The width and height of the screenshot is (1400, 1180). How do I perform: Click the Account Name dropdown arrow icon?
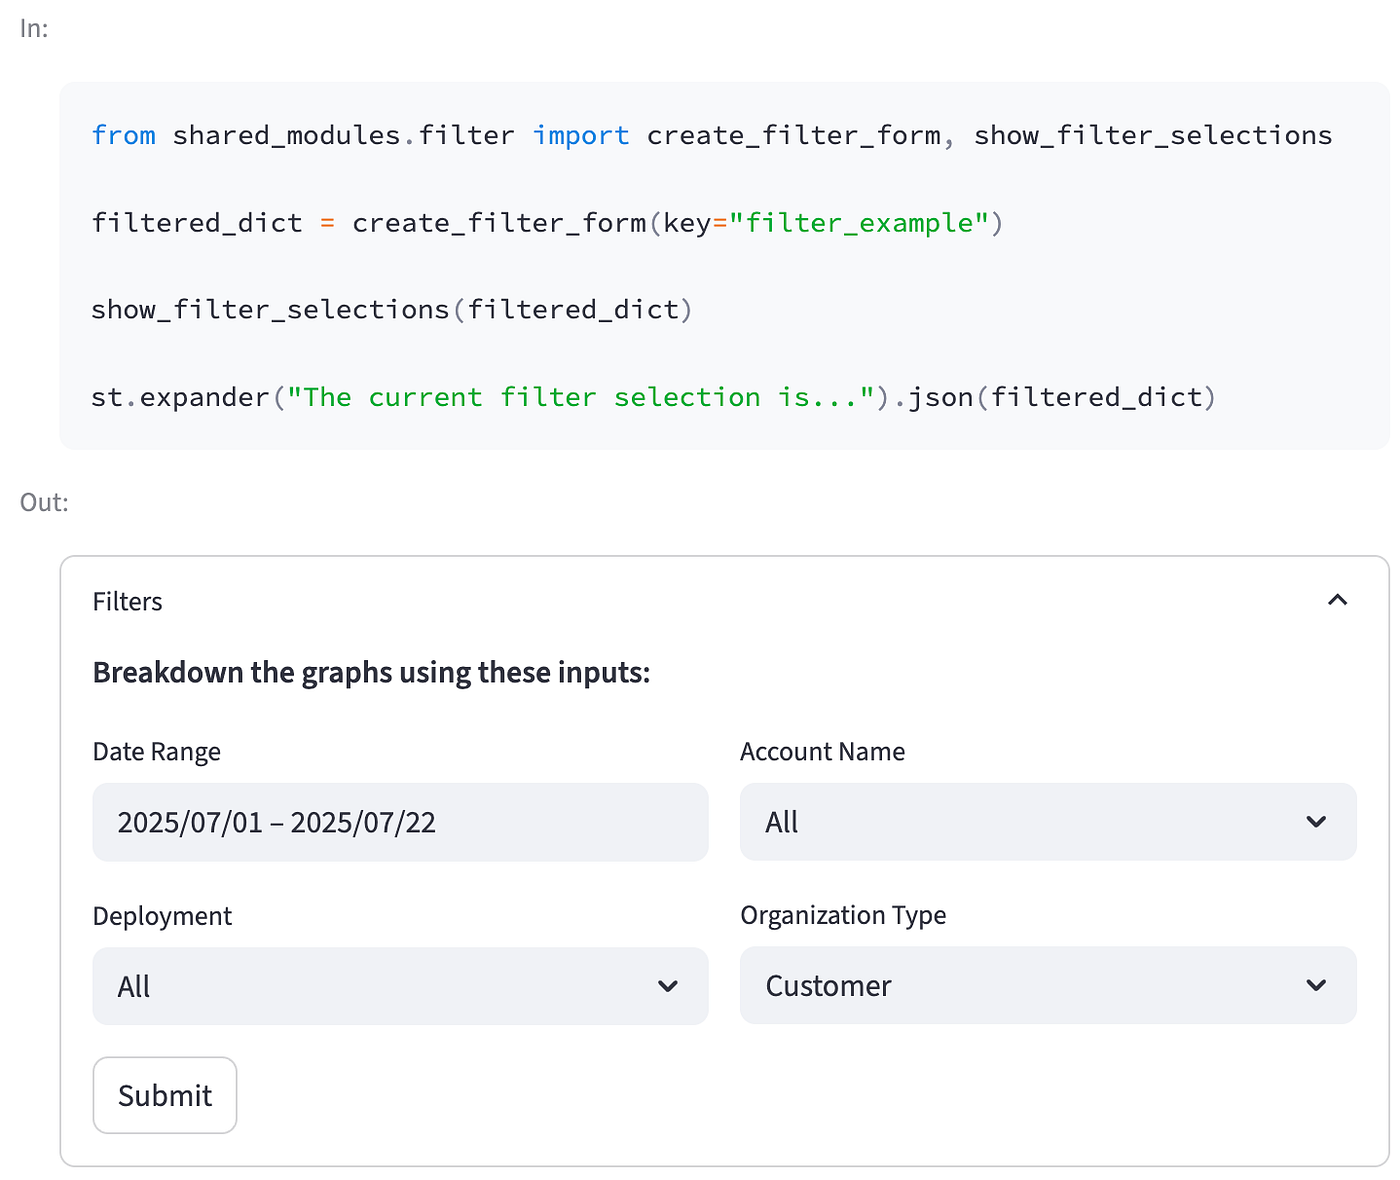tap(1316, 822)
